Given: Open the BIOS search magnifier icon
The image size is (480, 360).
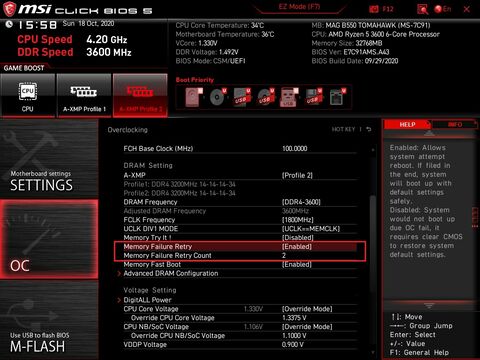Looking at the screenshot, I should (423, 9).
